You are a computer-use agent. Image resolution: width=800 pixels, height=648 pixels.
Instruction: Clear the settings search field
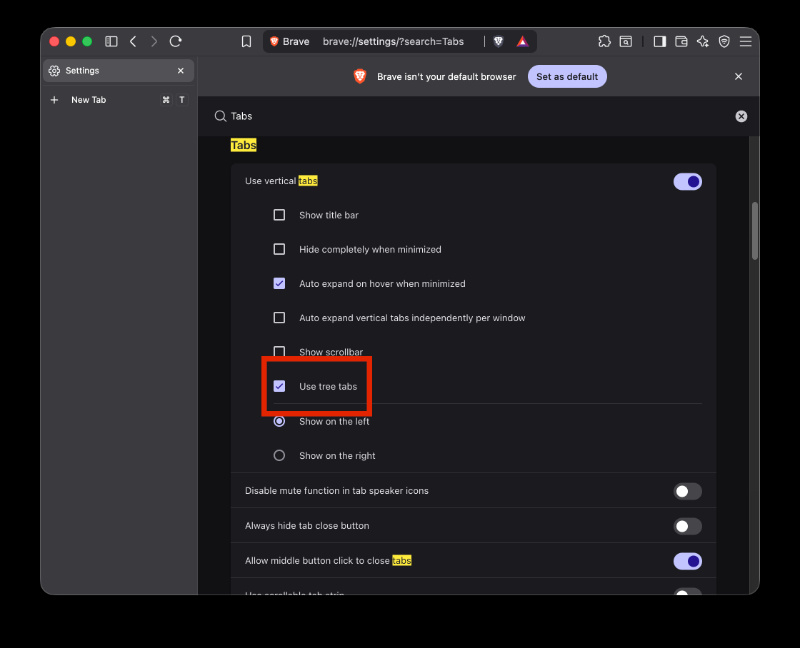[741, 116]
